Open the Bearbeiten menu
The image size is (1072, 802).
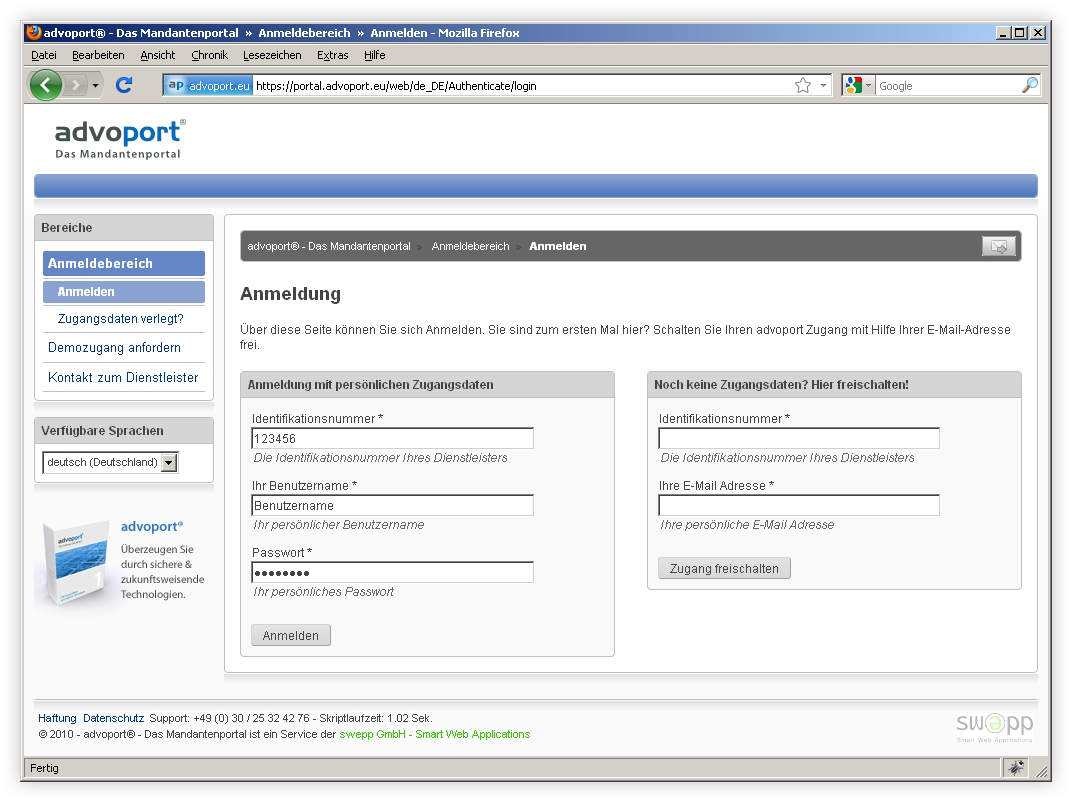98,55
